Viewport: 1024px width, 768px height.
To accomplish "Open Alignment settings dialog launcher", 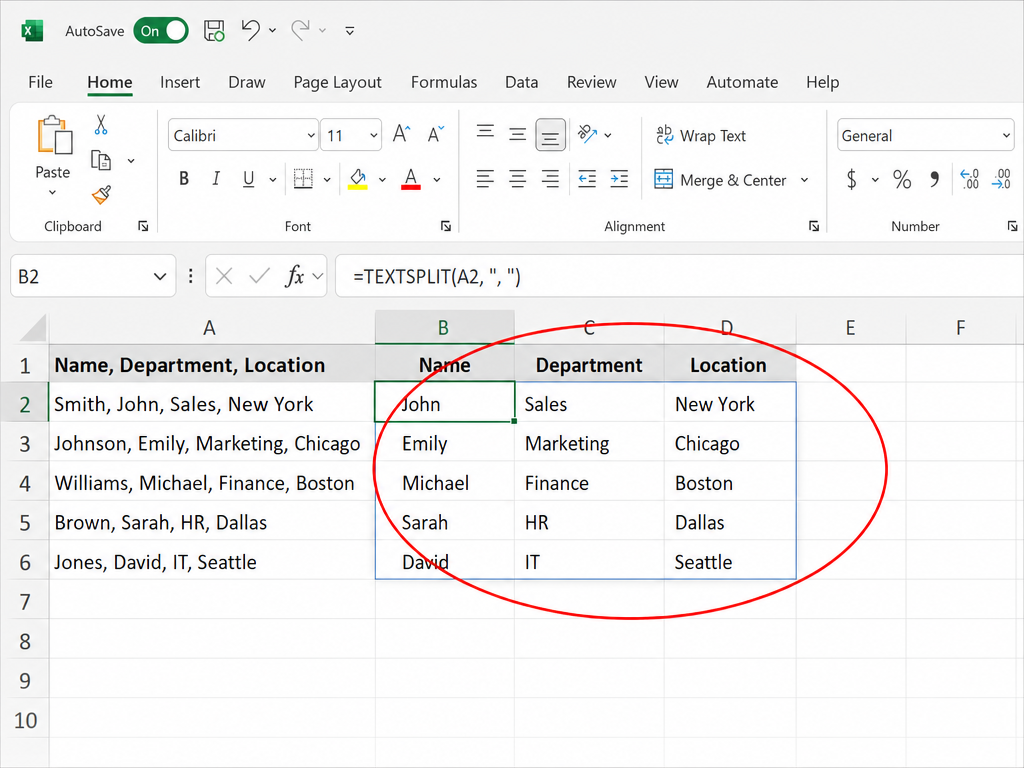I will tap(814, 226).
